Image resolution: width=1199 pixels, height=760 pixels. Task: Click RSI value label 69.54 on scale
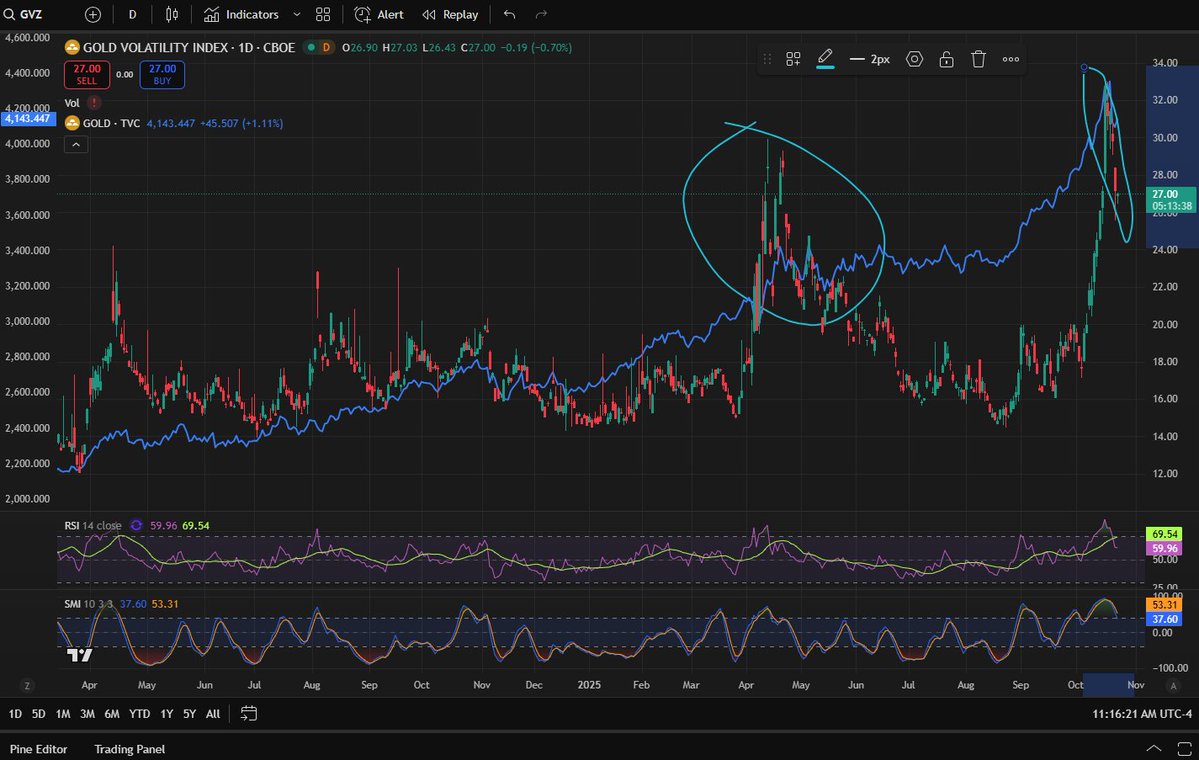[1164, 534]
